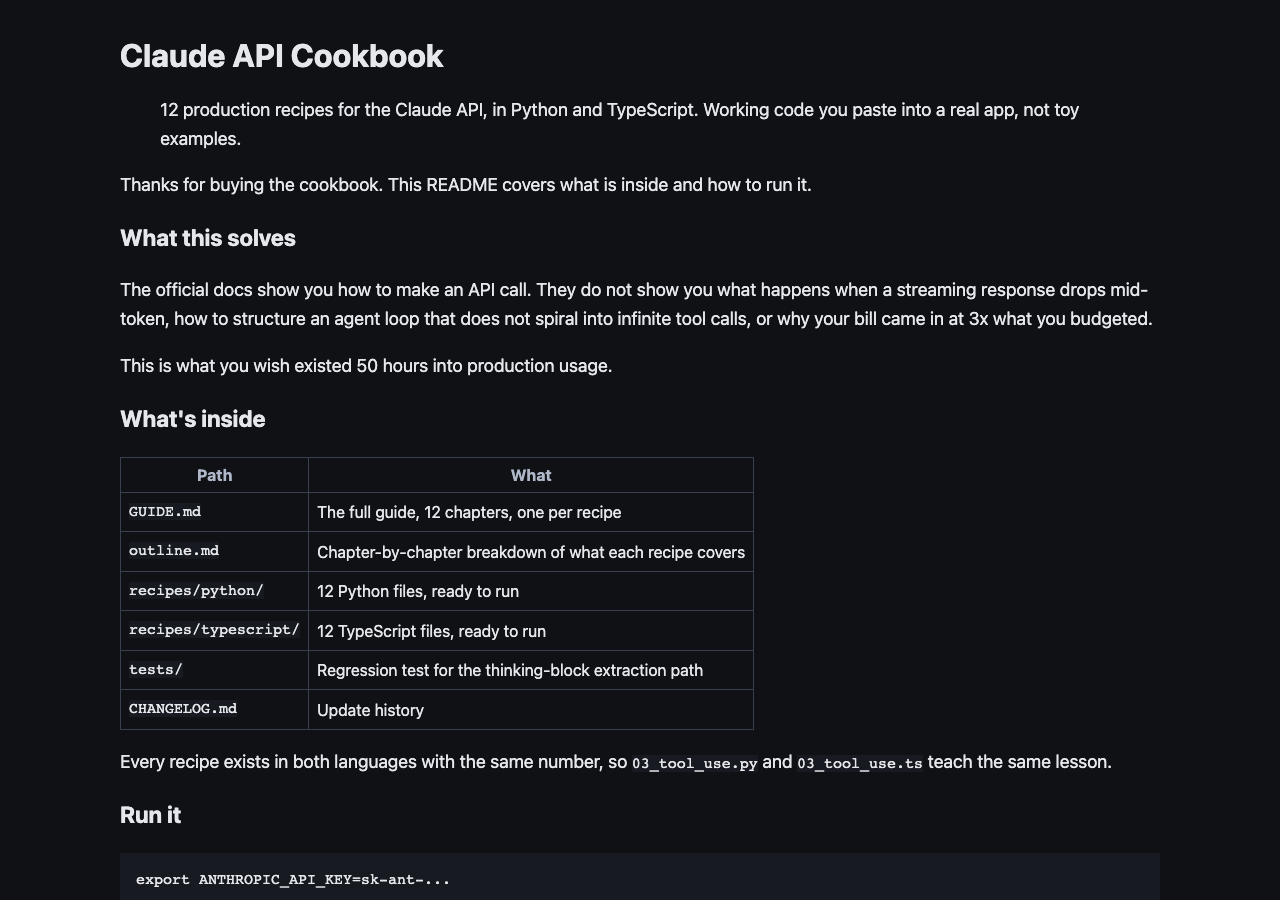The height and width of the screenshot is (900, 1280).
Task: Click the 'Run it' heading
Action: tap(150, 815)
